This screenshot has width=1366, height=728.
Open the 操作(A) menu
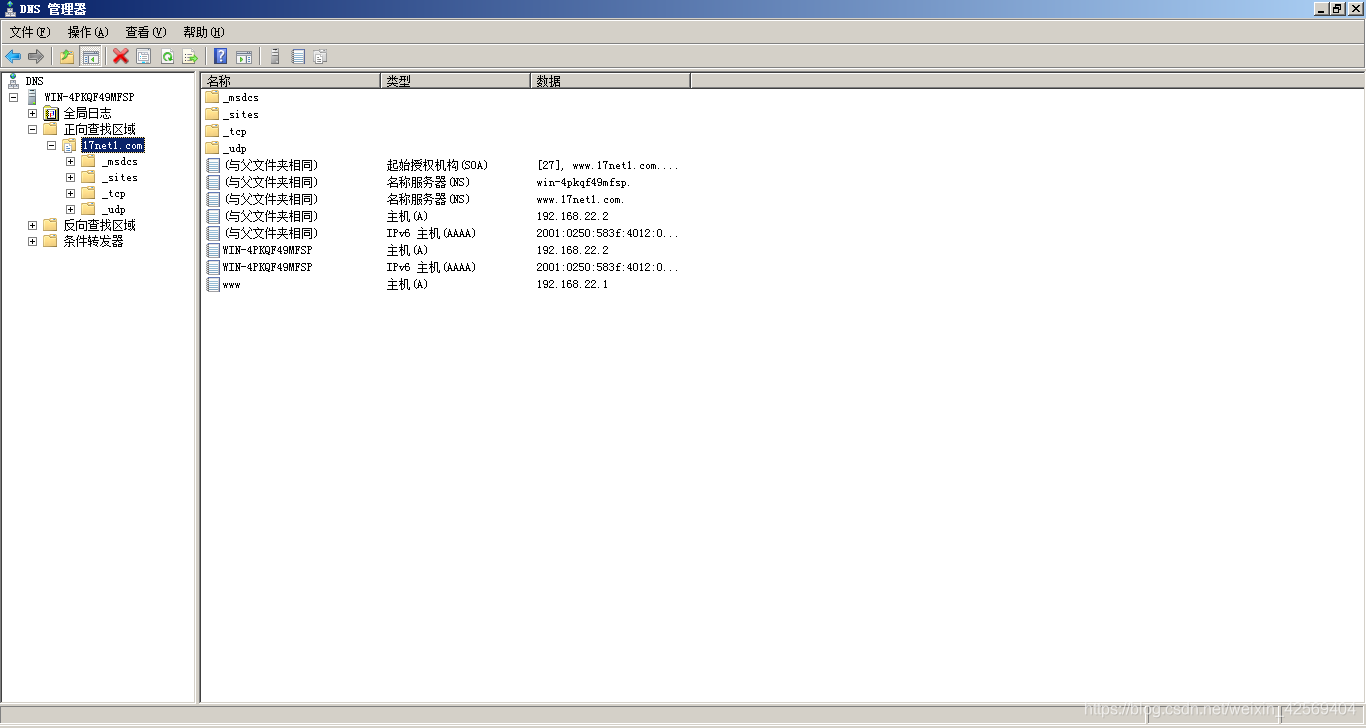pos(88,32)
